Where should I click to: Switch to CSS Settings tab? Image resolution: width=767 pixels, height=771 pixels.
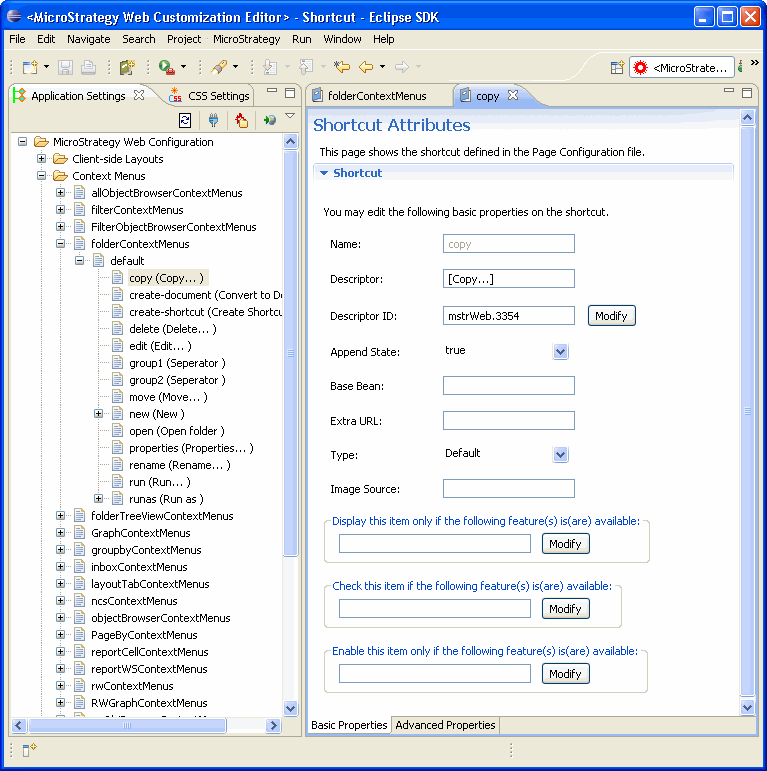pyautogui.click(x=209, y=96)
